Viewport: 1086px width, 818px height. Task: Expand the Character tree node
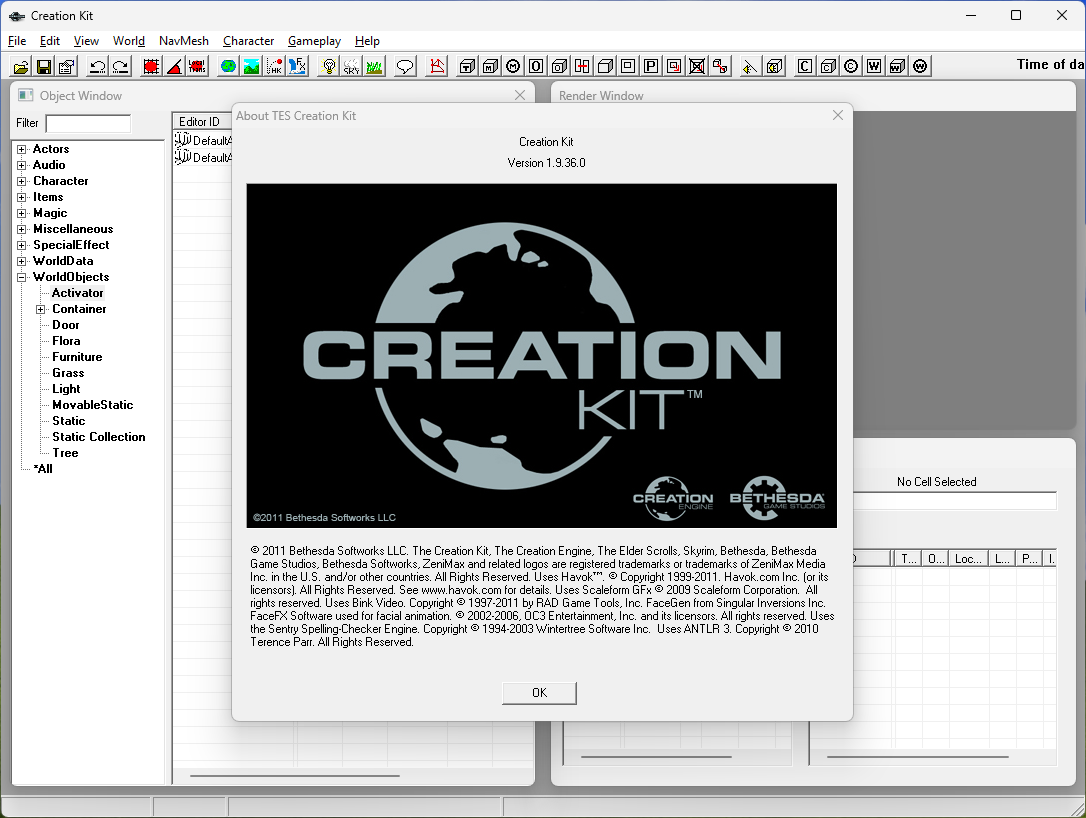21,181
